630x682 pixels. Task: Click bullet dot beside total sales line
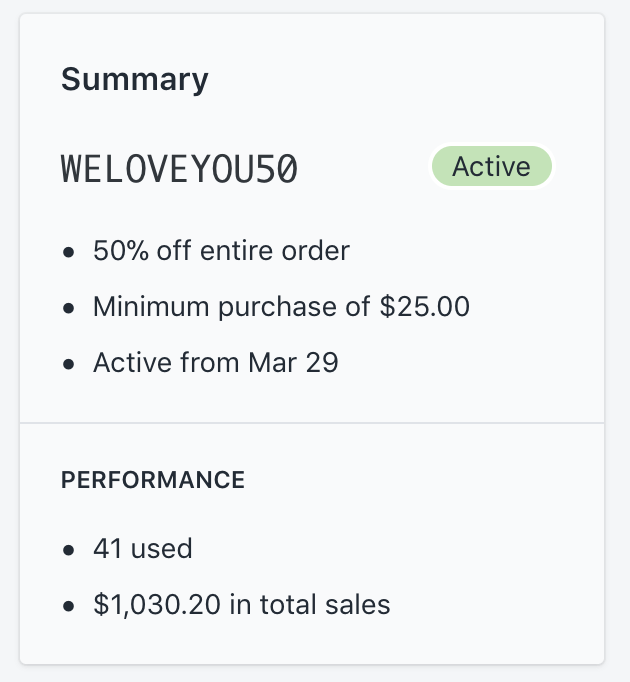click(68, 605)
